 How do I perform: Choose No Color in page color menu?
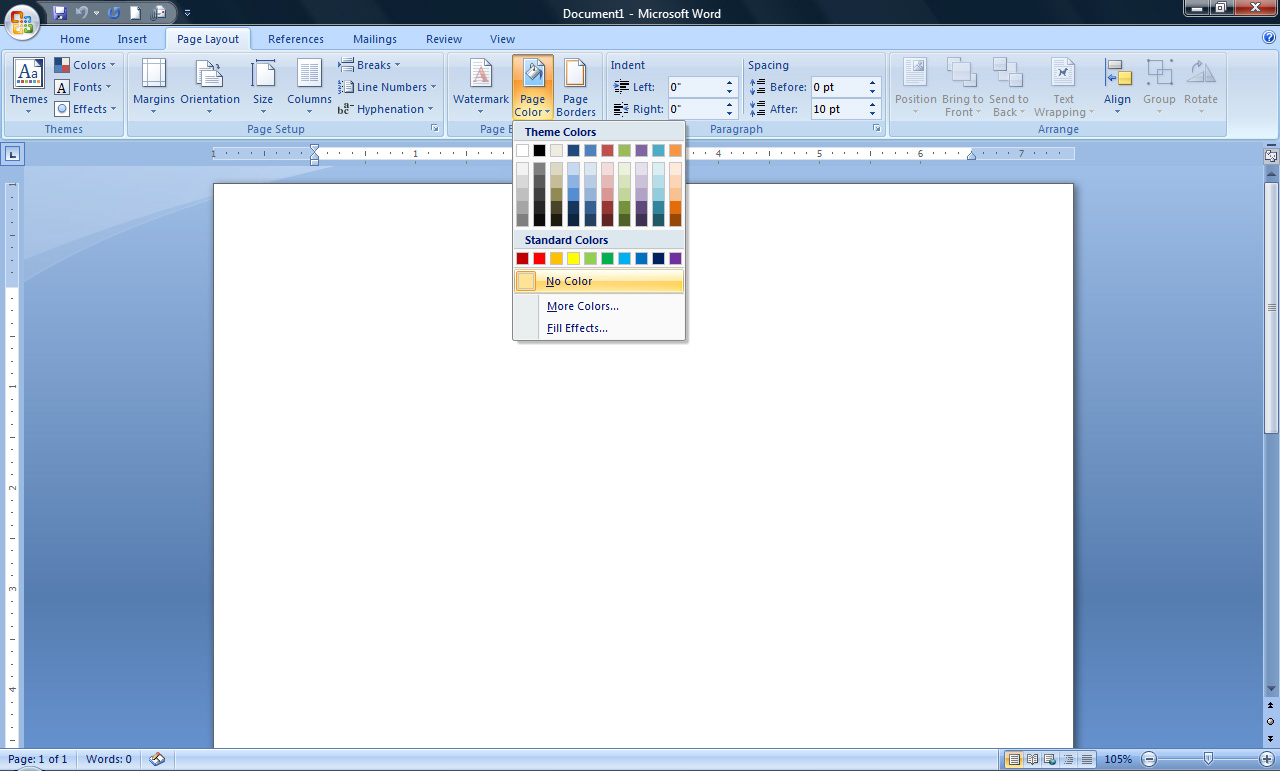coord(599,281)
